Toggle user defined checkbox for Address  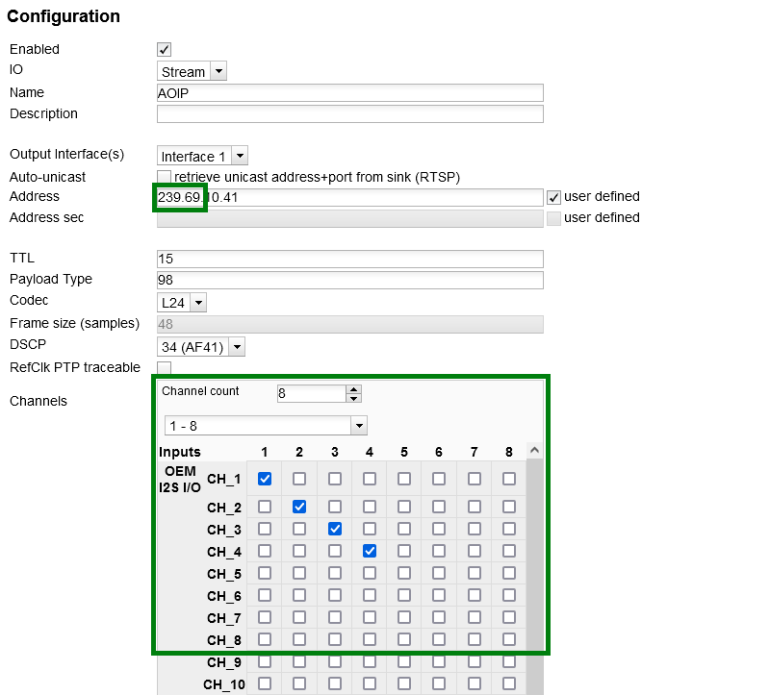pos(554,197)
